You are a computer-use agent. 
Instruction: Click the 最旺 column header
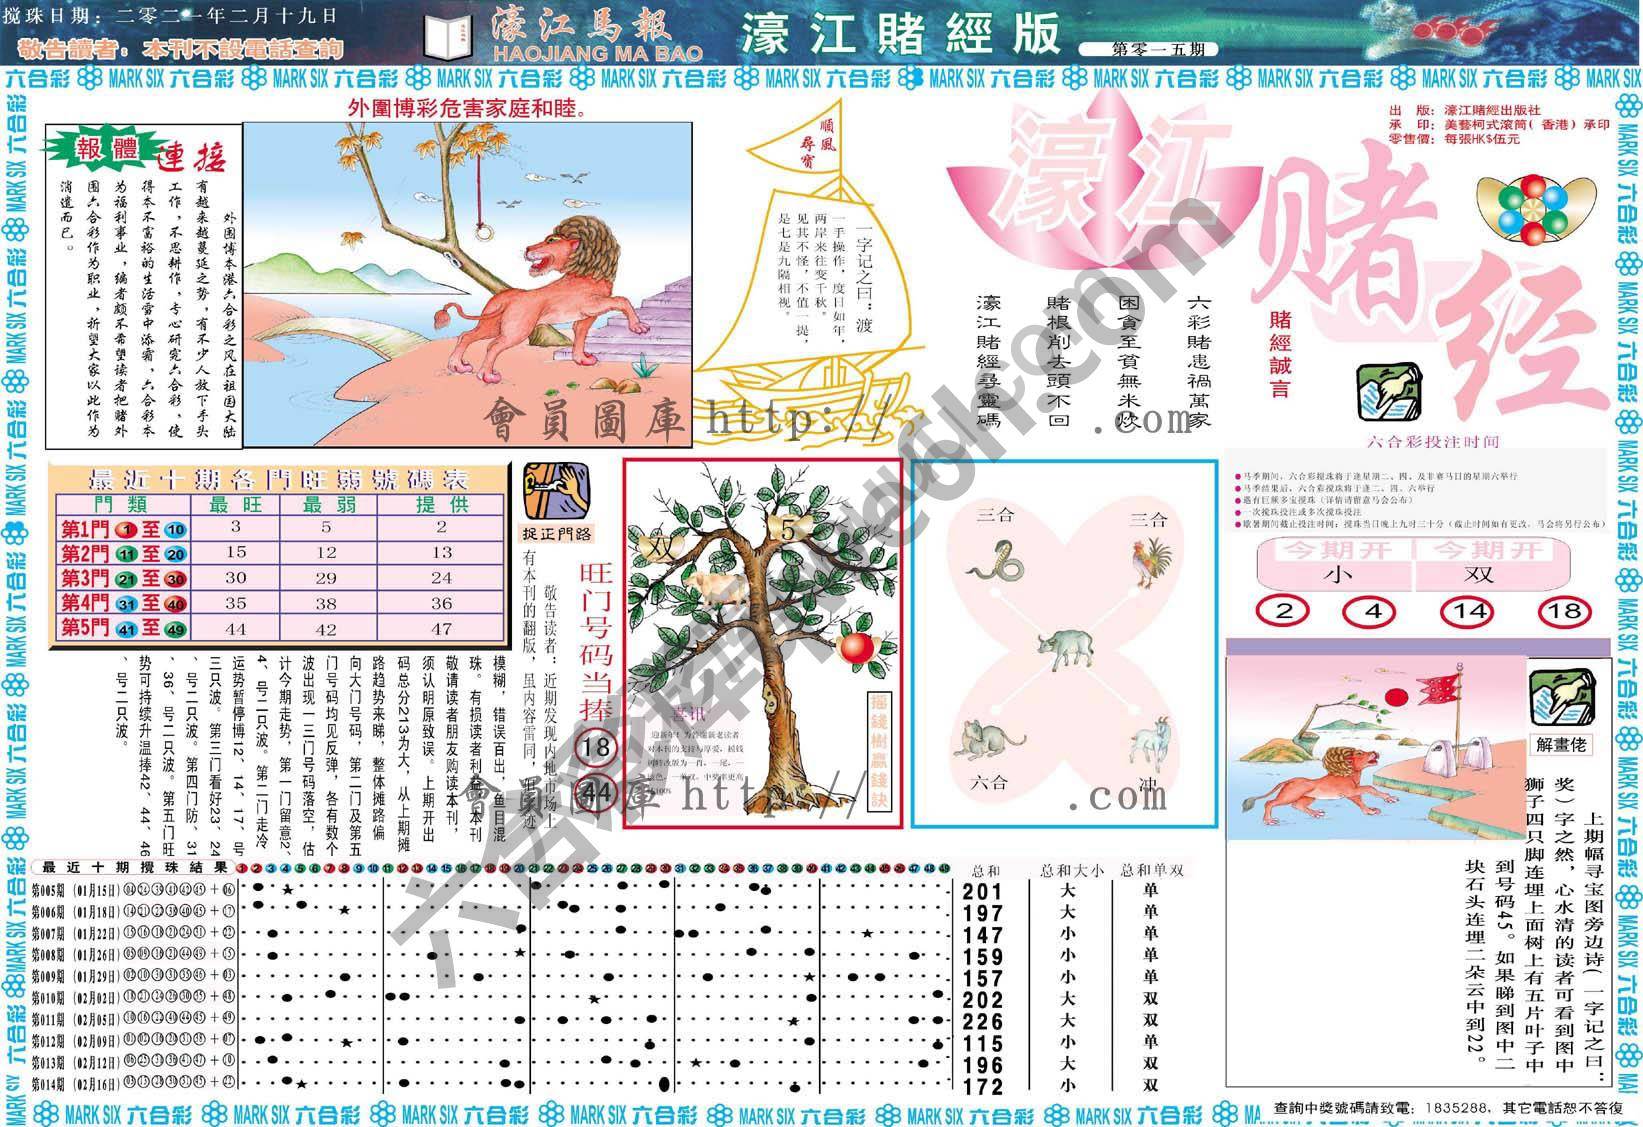tap(234, 504)
